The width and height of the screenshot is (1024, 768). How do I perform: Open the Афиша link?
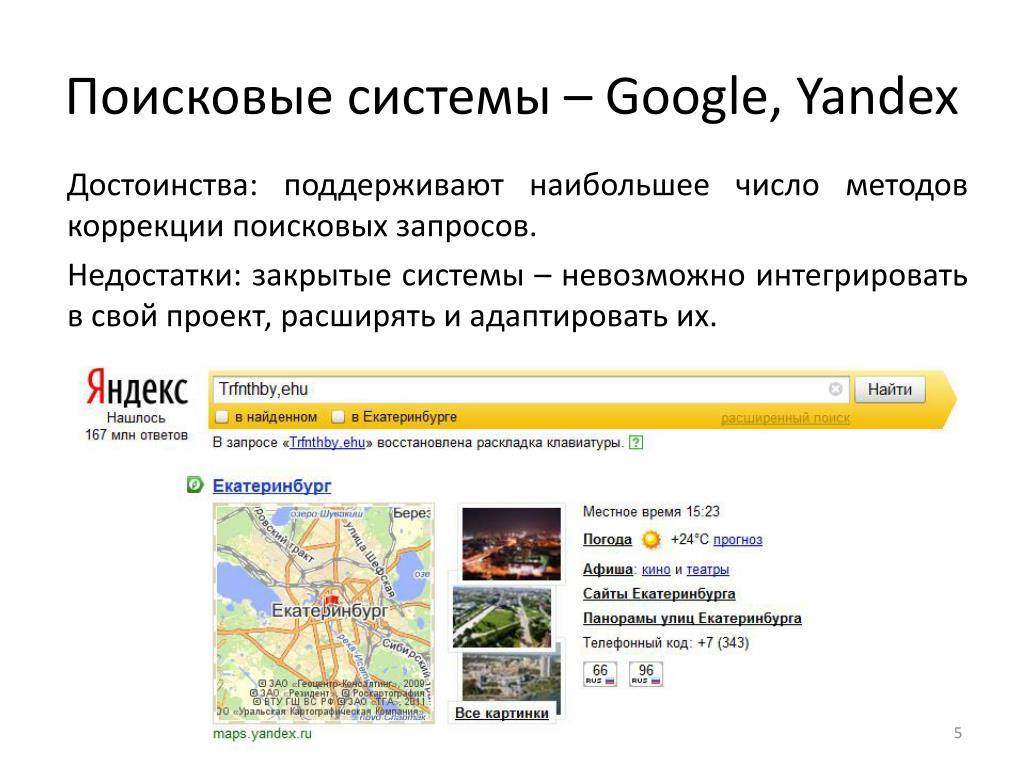pos(607,569)
